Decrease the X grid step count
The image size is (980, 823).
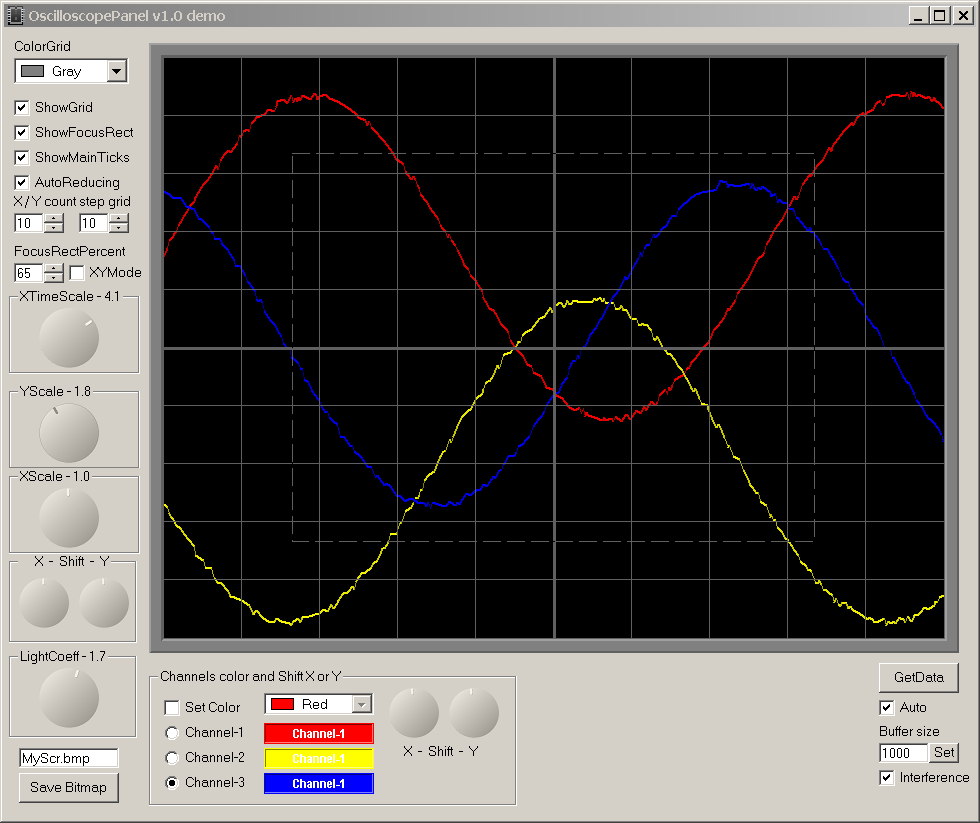[x=54, y=227]
